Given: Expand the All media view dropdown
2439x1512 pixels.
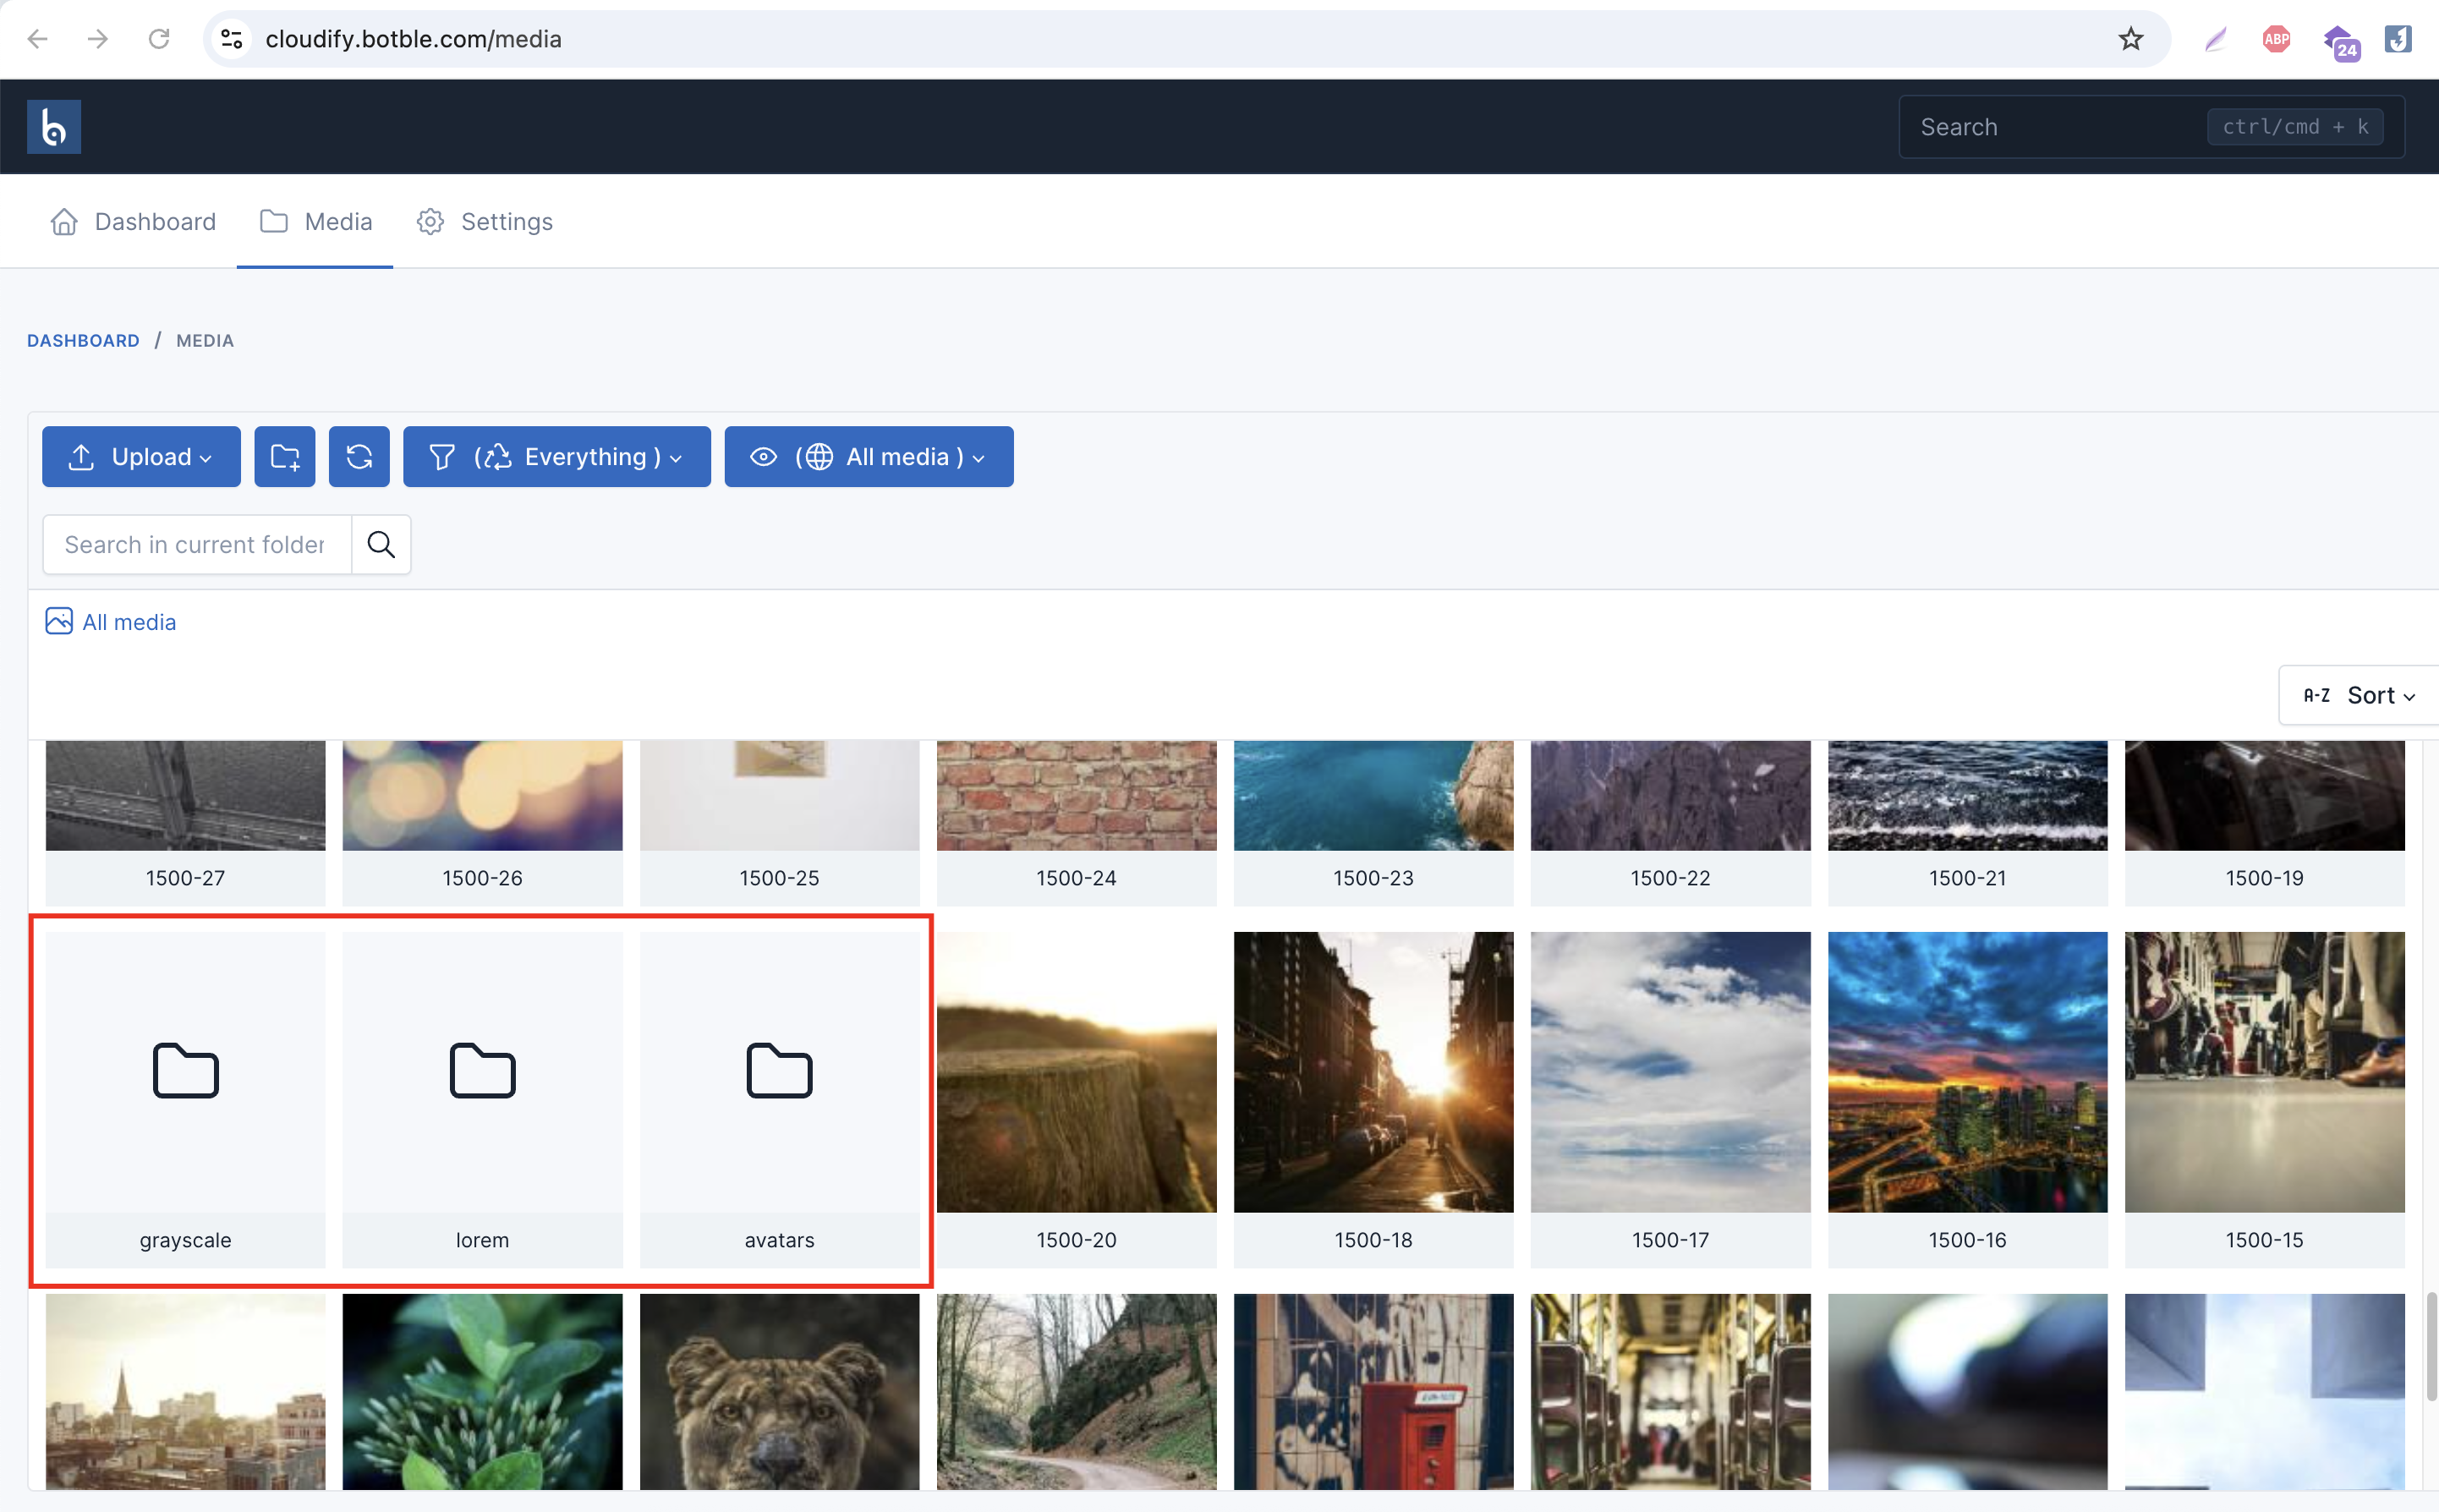Looking at the screenshot, I should pyautogui.click(x=869, y=457).
